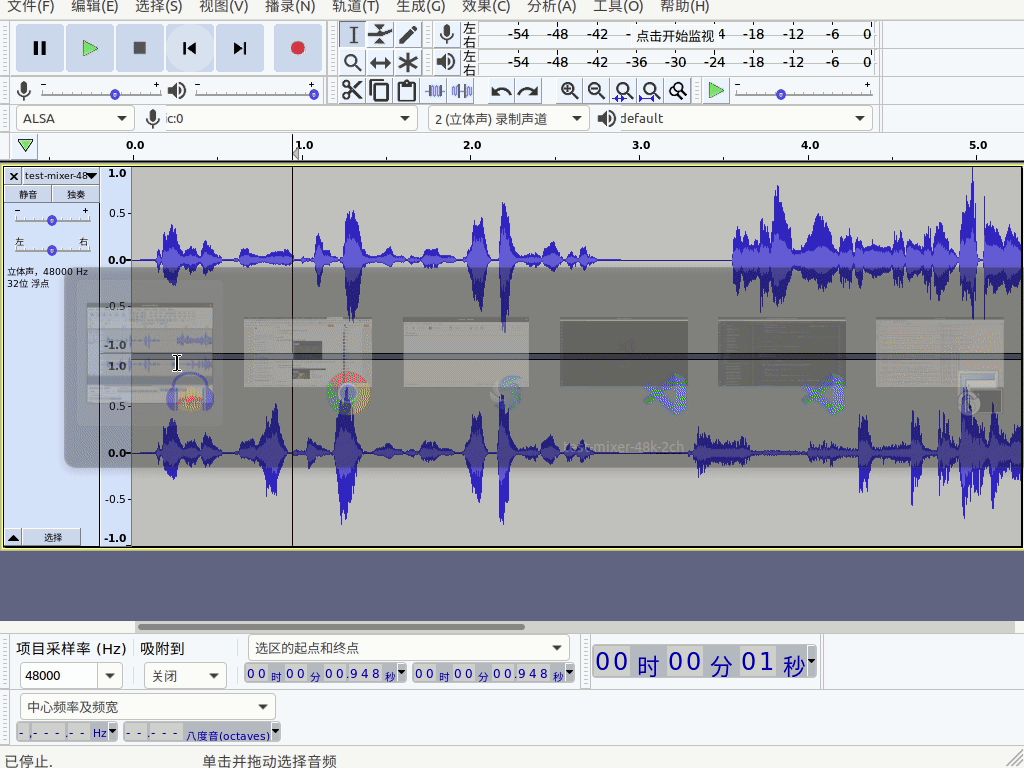This screenshot has height=768, width=1024.
Task: Start recording with the red Record button
Action: tap(298, 48)
